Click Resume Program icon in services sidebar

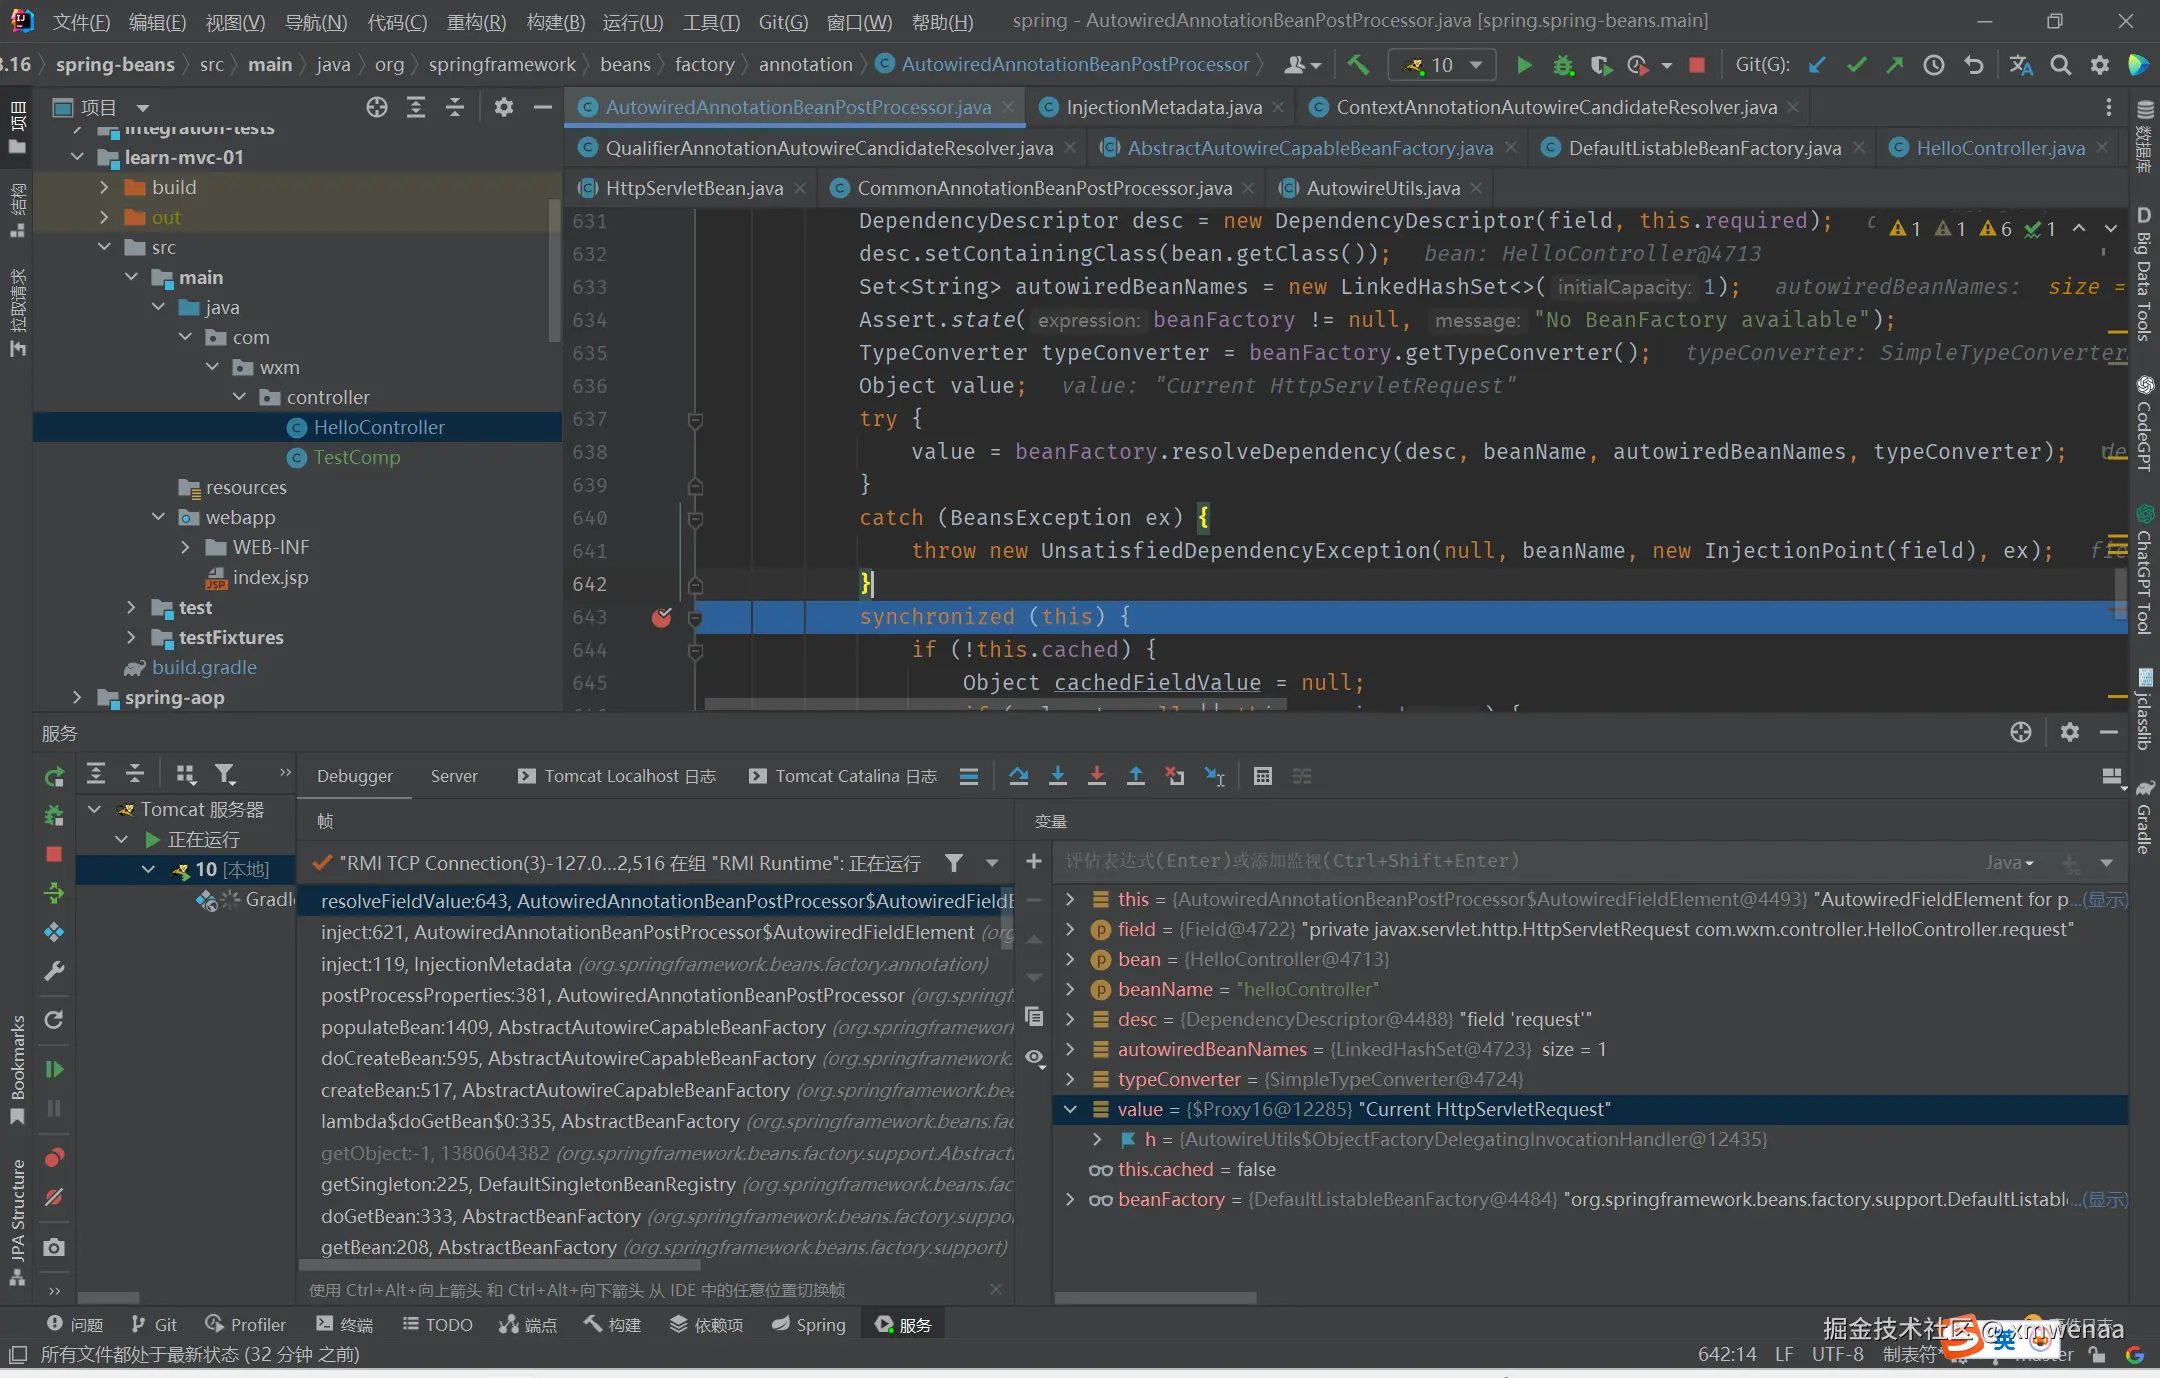coord(54,1069)
